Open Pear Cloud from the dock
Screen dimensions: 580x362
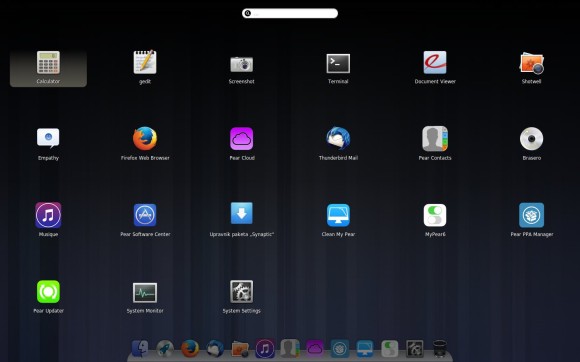point(315,349)
